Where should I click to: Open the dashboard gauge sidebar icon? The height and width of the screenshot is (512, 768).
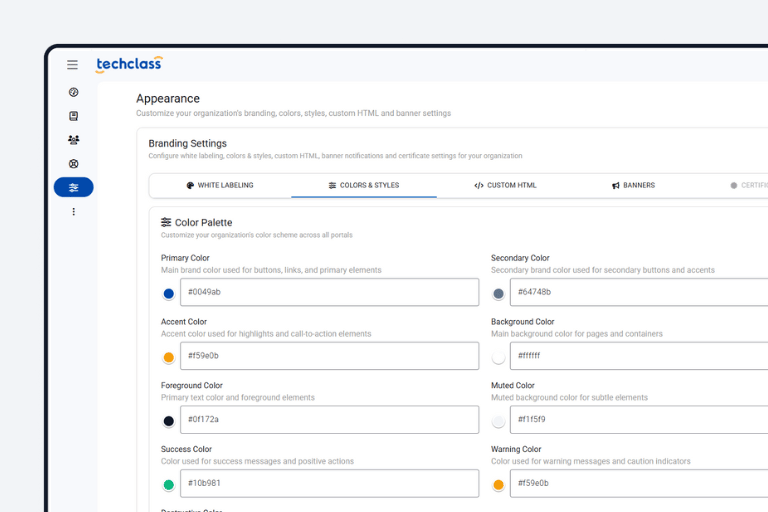[x=73, y=92]
